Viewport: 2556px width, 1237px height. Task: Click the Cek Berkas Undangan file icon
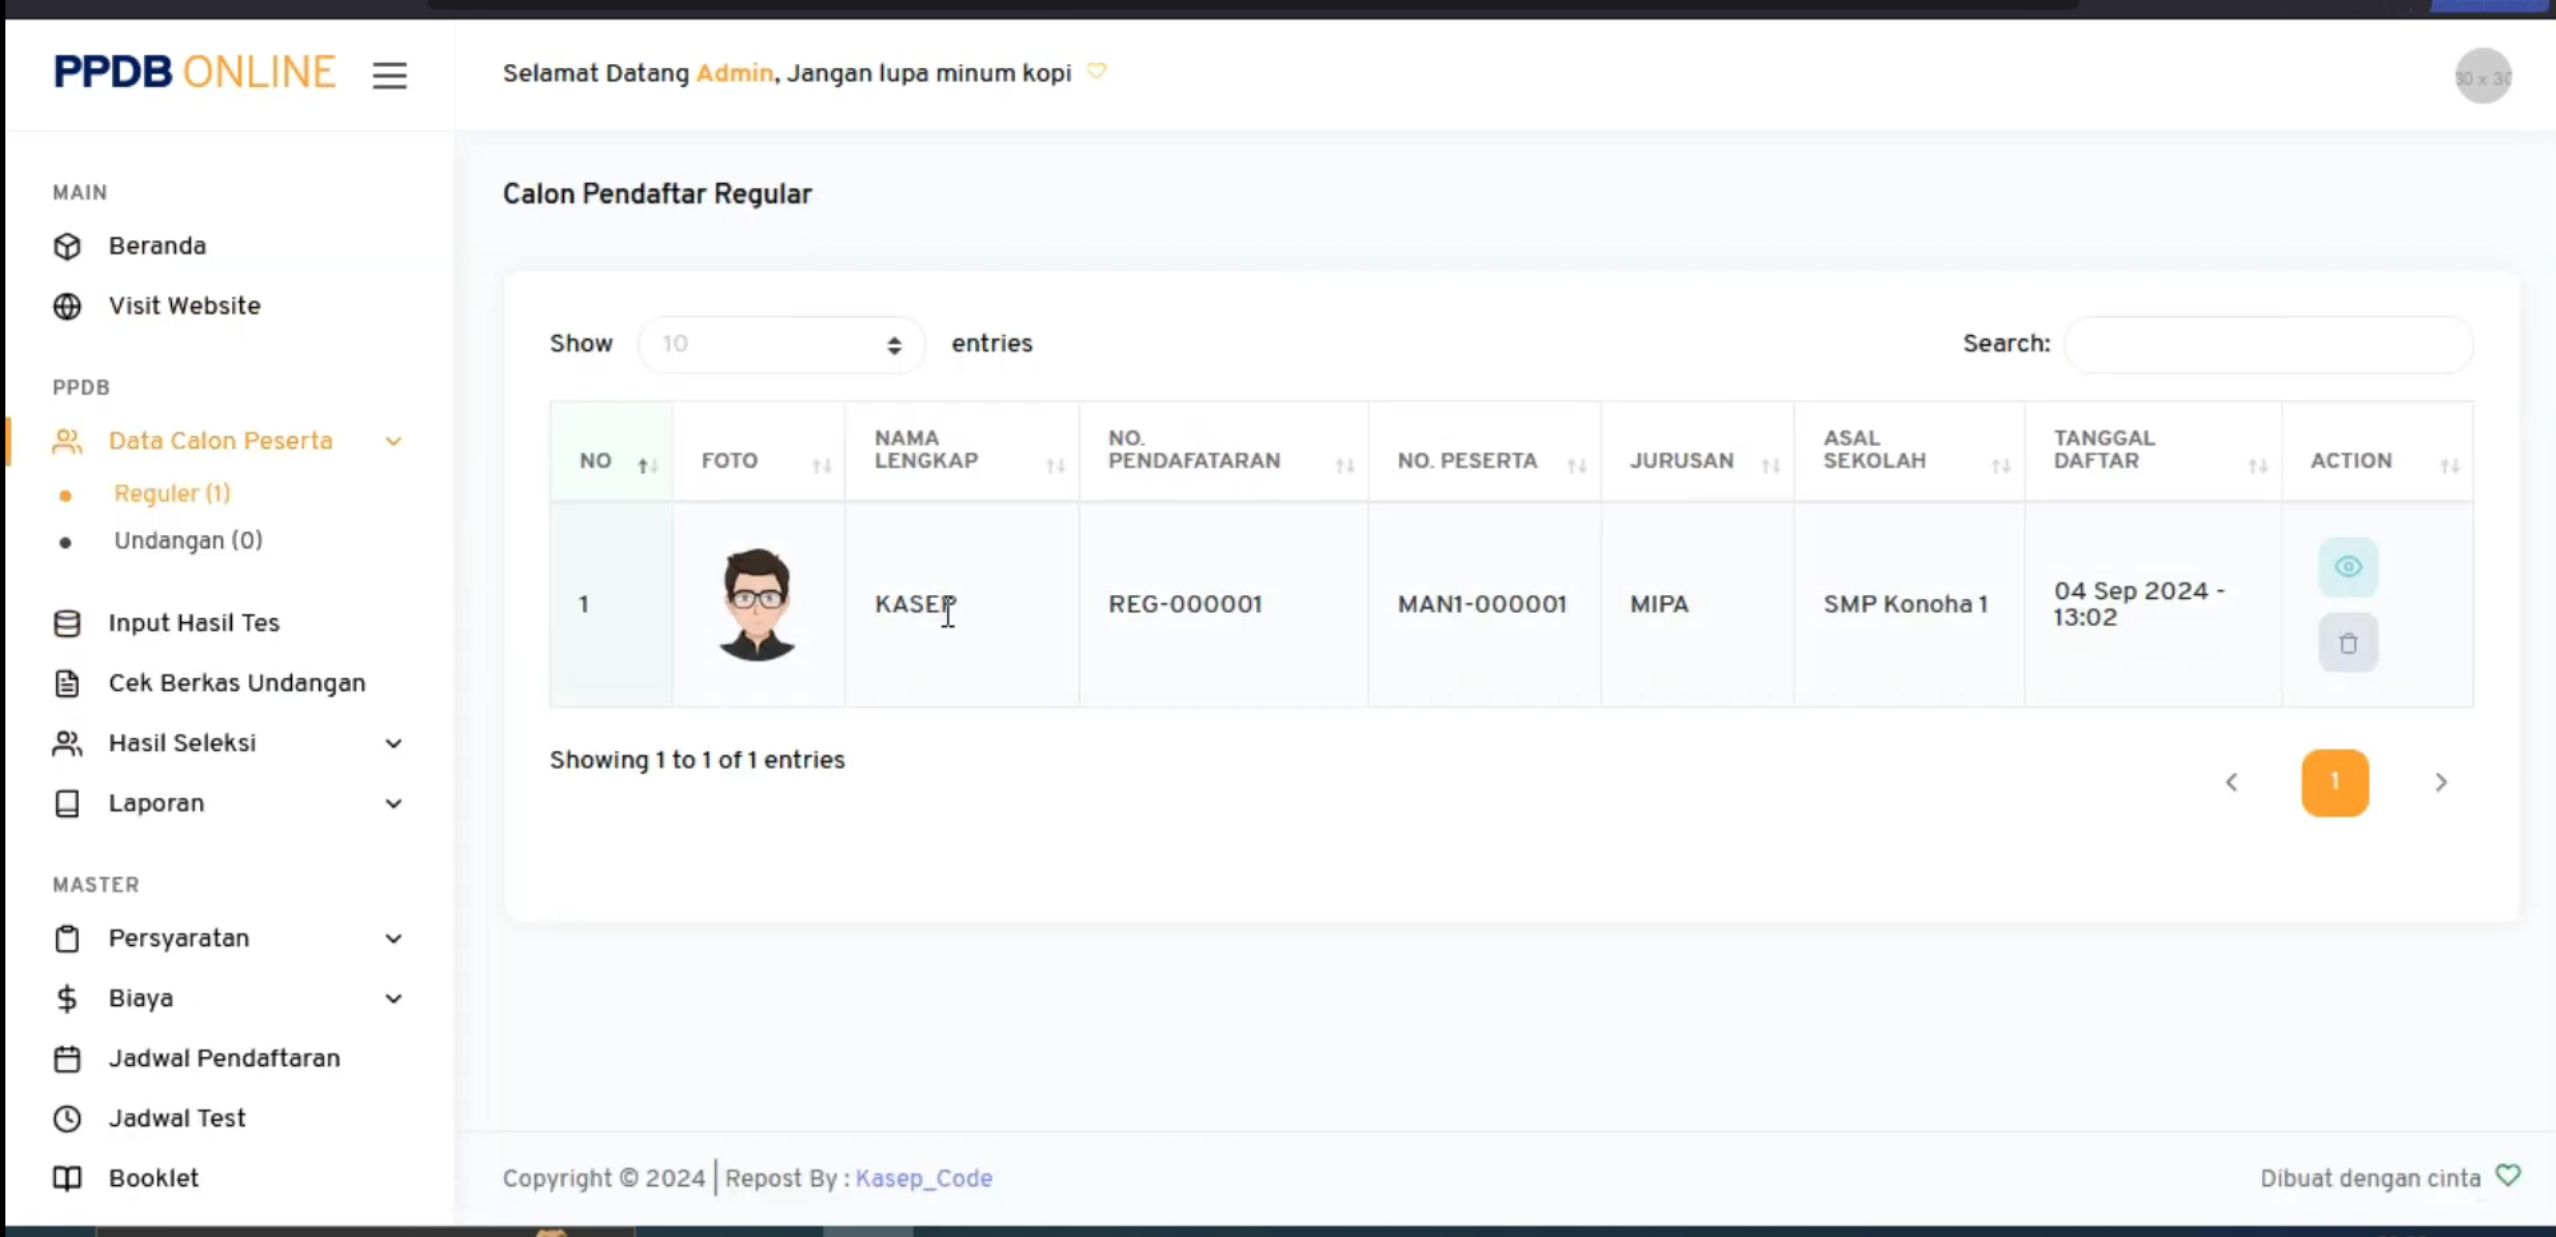pos(67,683)
